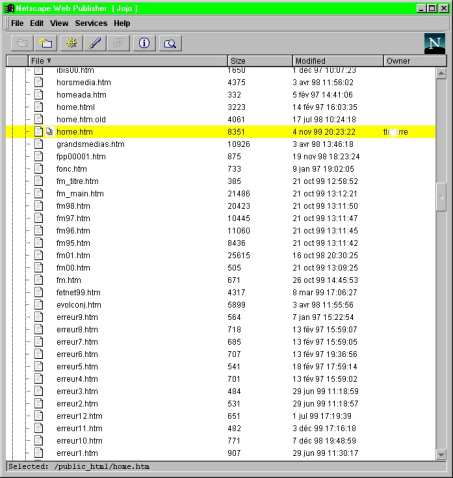Click the status bar path /public_html/home.htm

pyautogui.click(x=102, y=466)
